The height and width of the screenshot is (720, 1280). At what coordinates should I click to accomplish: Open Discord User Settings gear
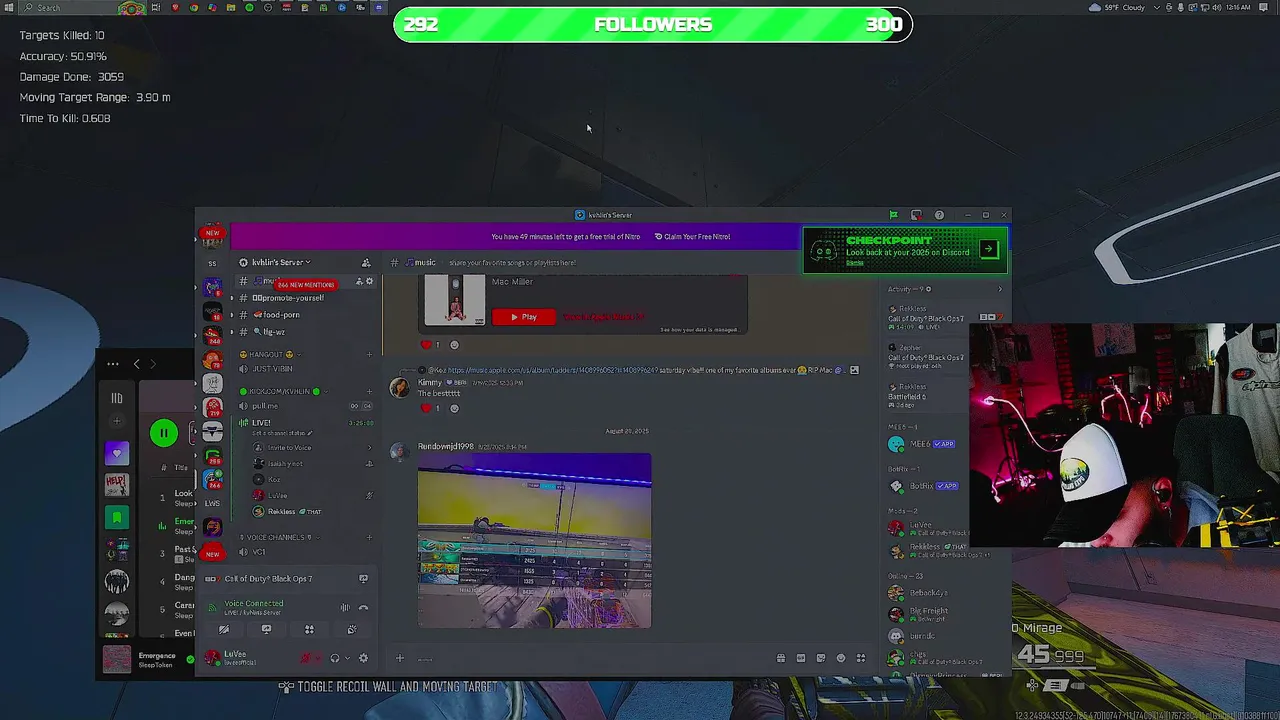363,658
